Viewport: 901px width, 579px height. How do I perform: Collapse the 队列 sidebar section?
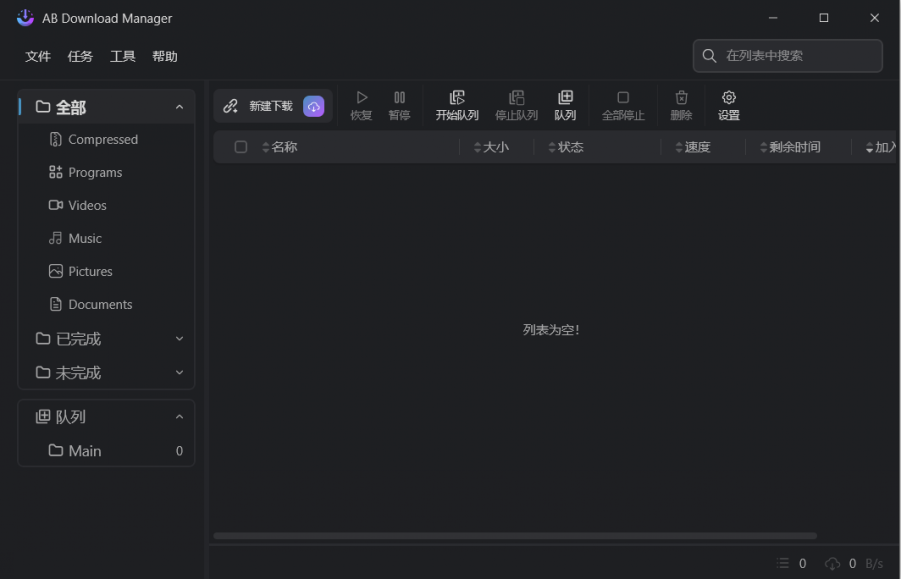(179, 417)
